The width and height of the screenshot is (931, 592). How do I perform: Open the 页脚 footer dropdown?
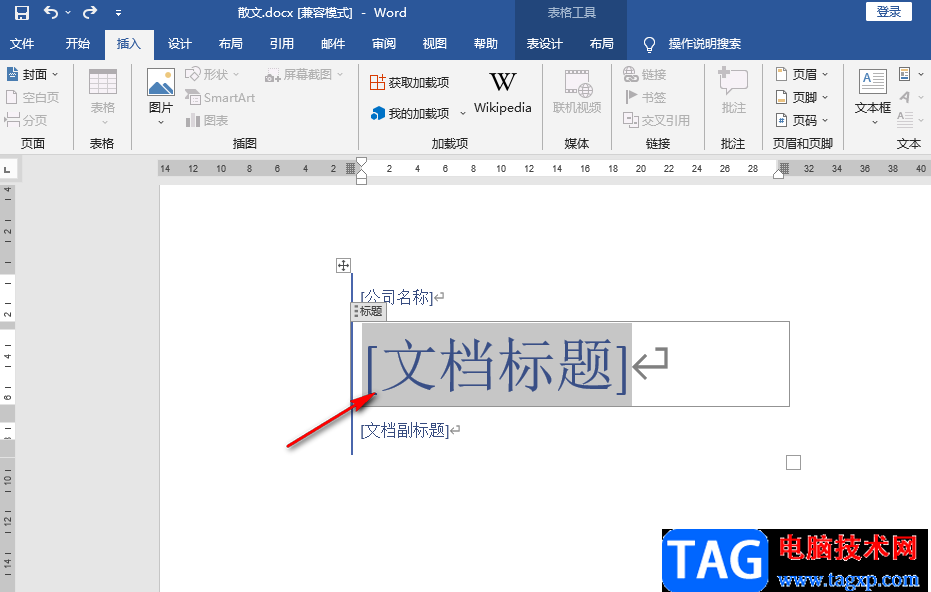point(802,97)
